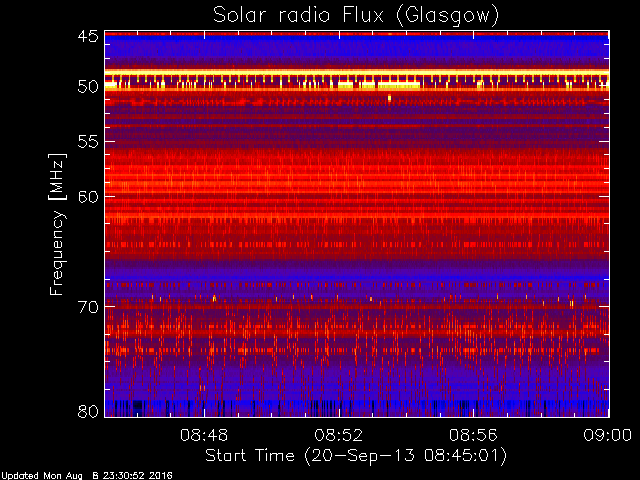Click the 09:00 time axis label
640x480 pixels.
[x=607, y=435]
